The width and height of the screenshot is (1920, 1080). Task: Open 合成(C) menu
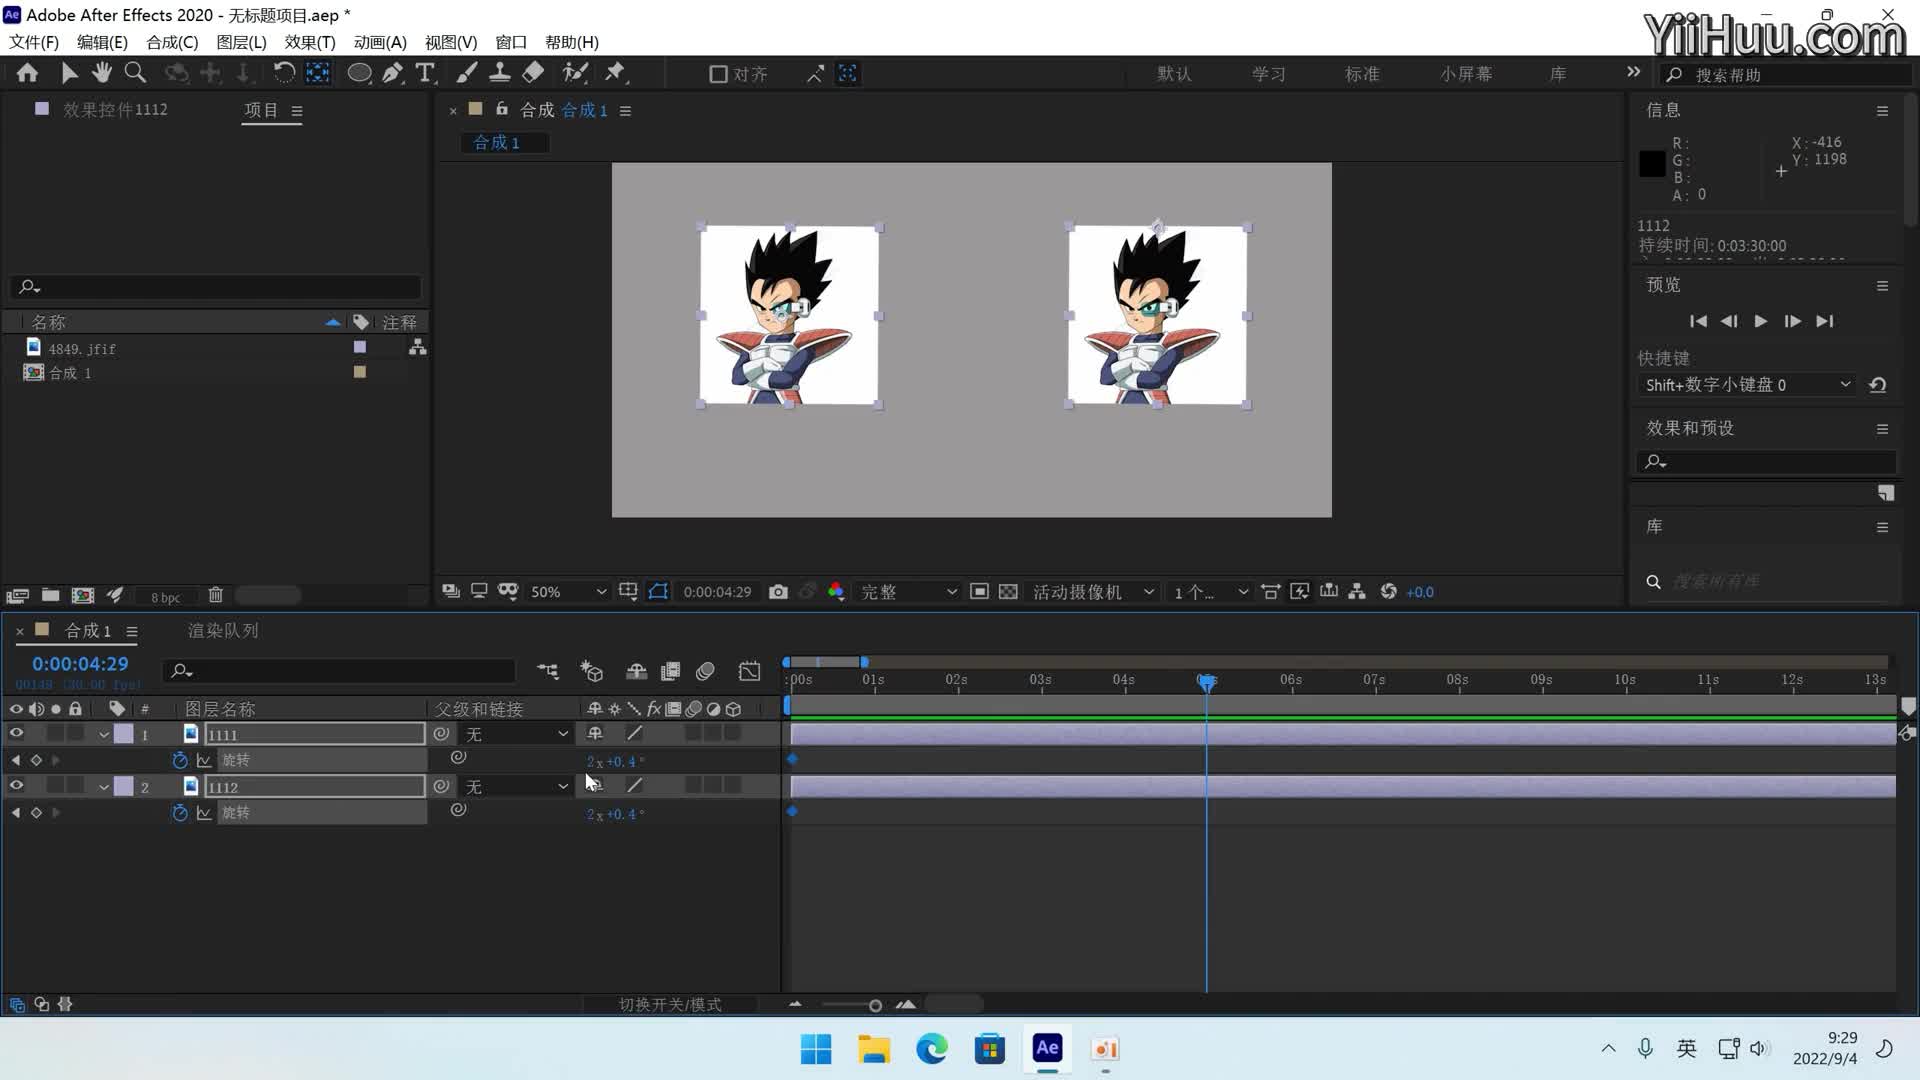[172, 42]
